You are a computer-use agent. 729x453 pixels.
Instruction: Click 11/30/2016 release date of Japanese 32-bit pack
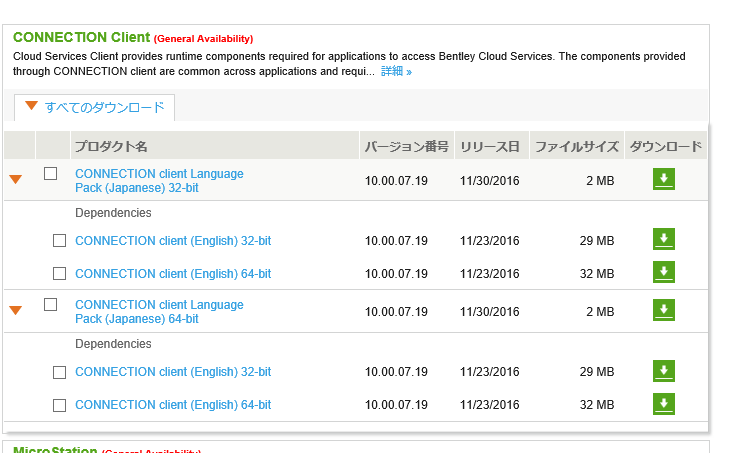point(490,181)
